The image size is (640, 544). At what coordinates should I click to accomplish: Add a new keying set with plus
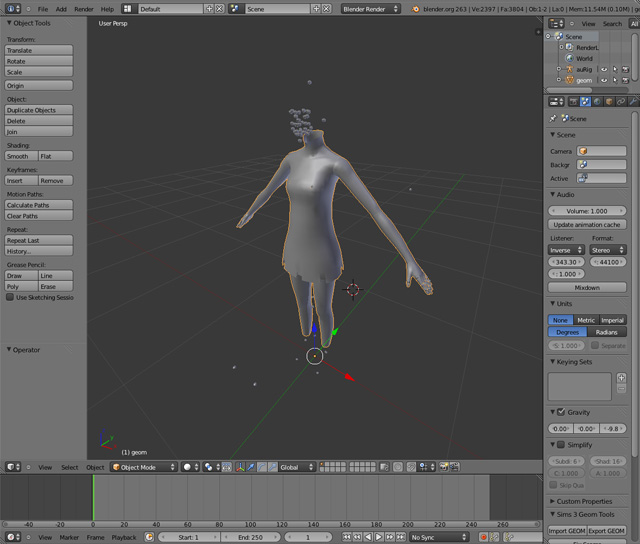pyautogui.click(x=621, y=377)
